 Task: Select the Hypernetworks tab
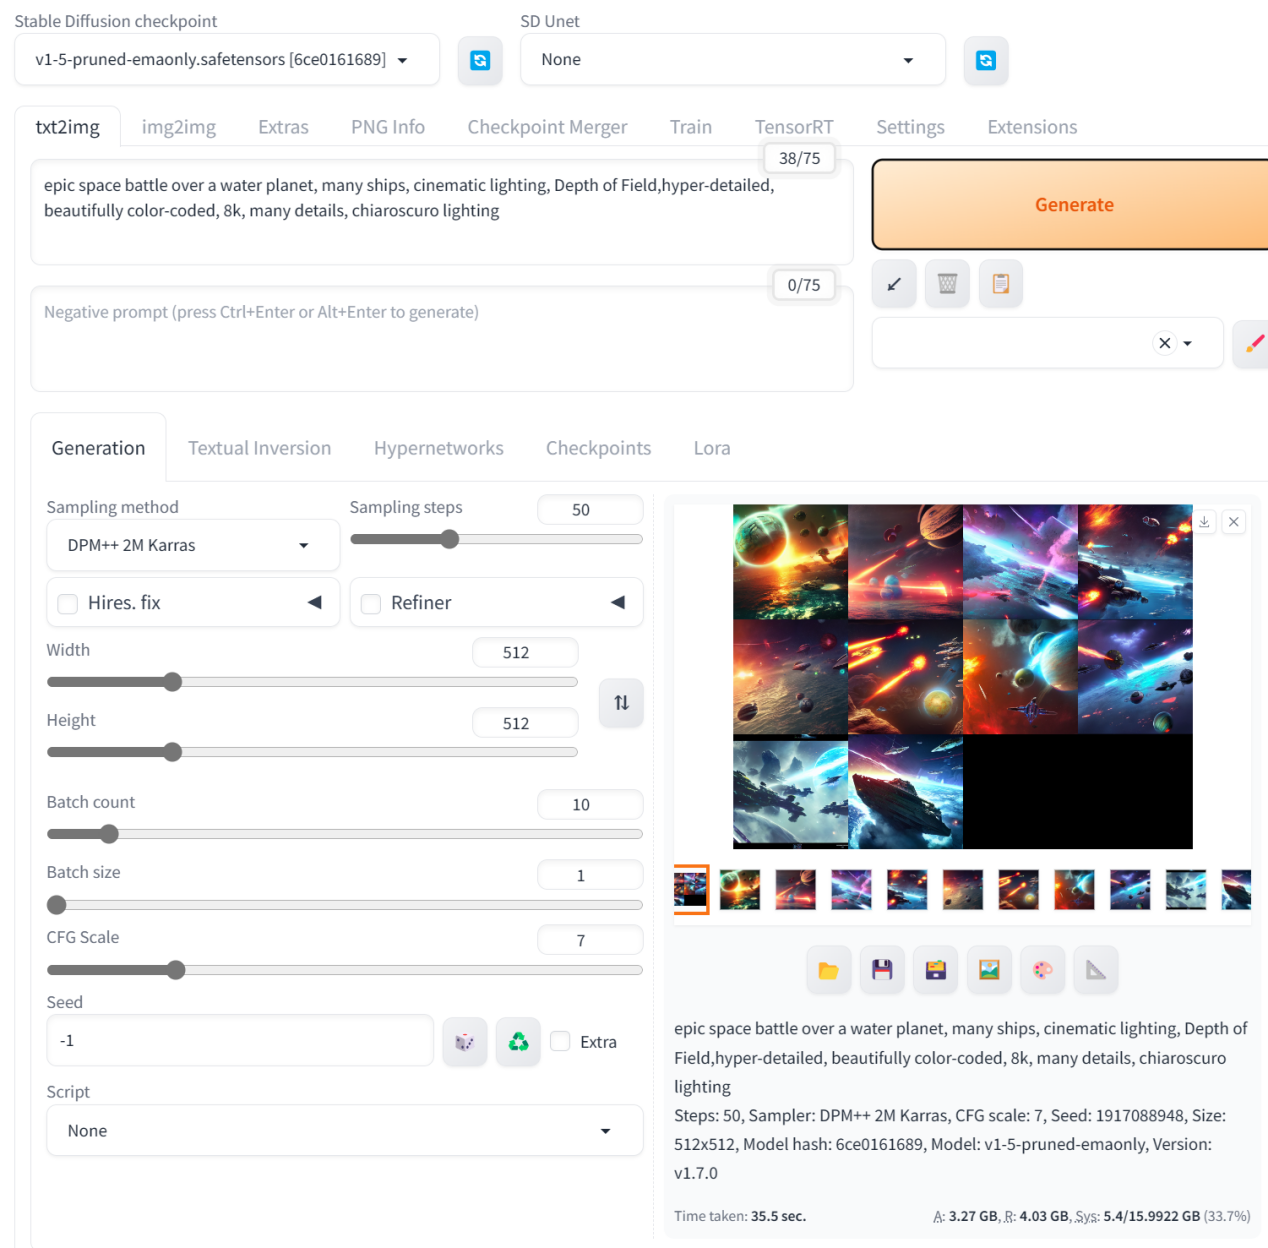click(x=438, y=448)
